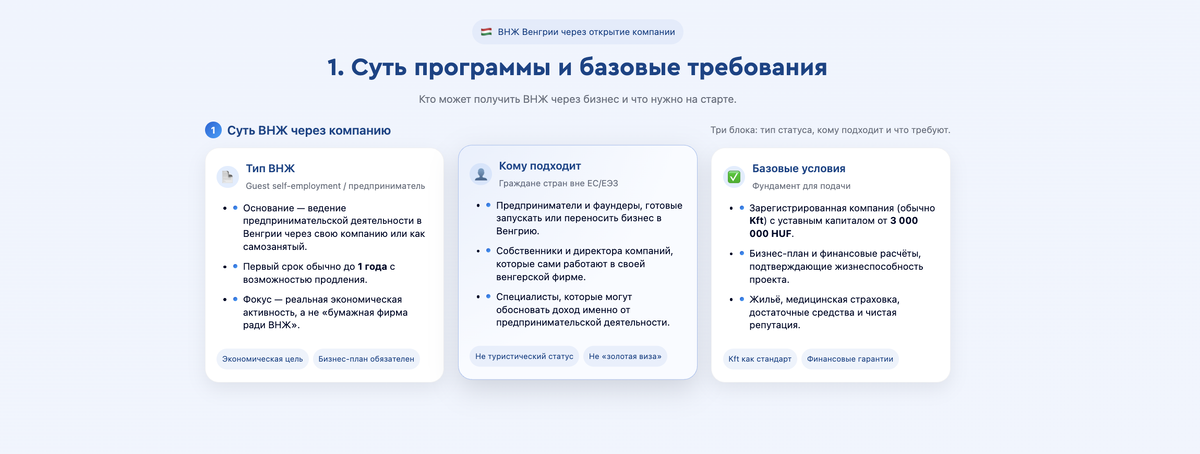Click the bullet Предприниматели и фаундеры
This screenshot has height=454, width=1200.
[x=589, y=217]
